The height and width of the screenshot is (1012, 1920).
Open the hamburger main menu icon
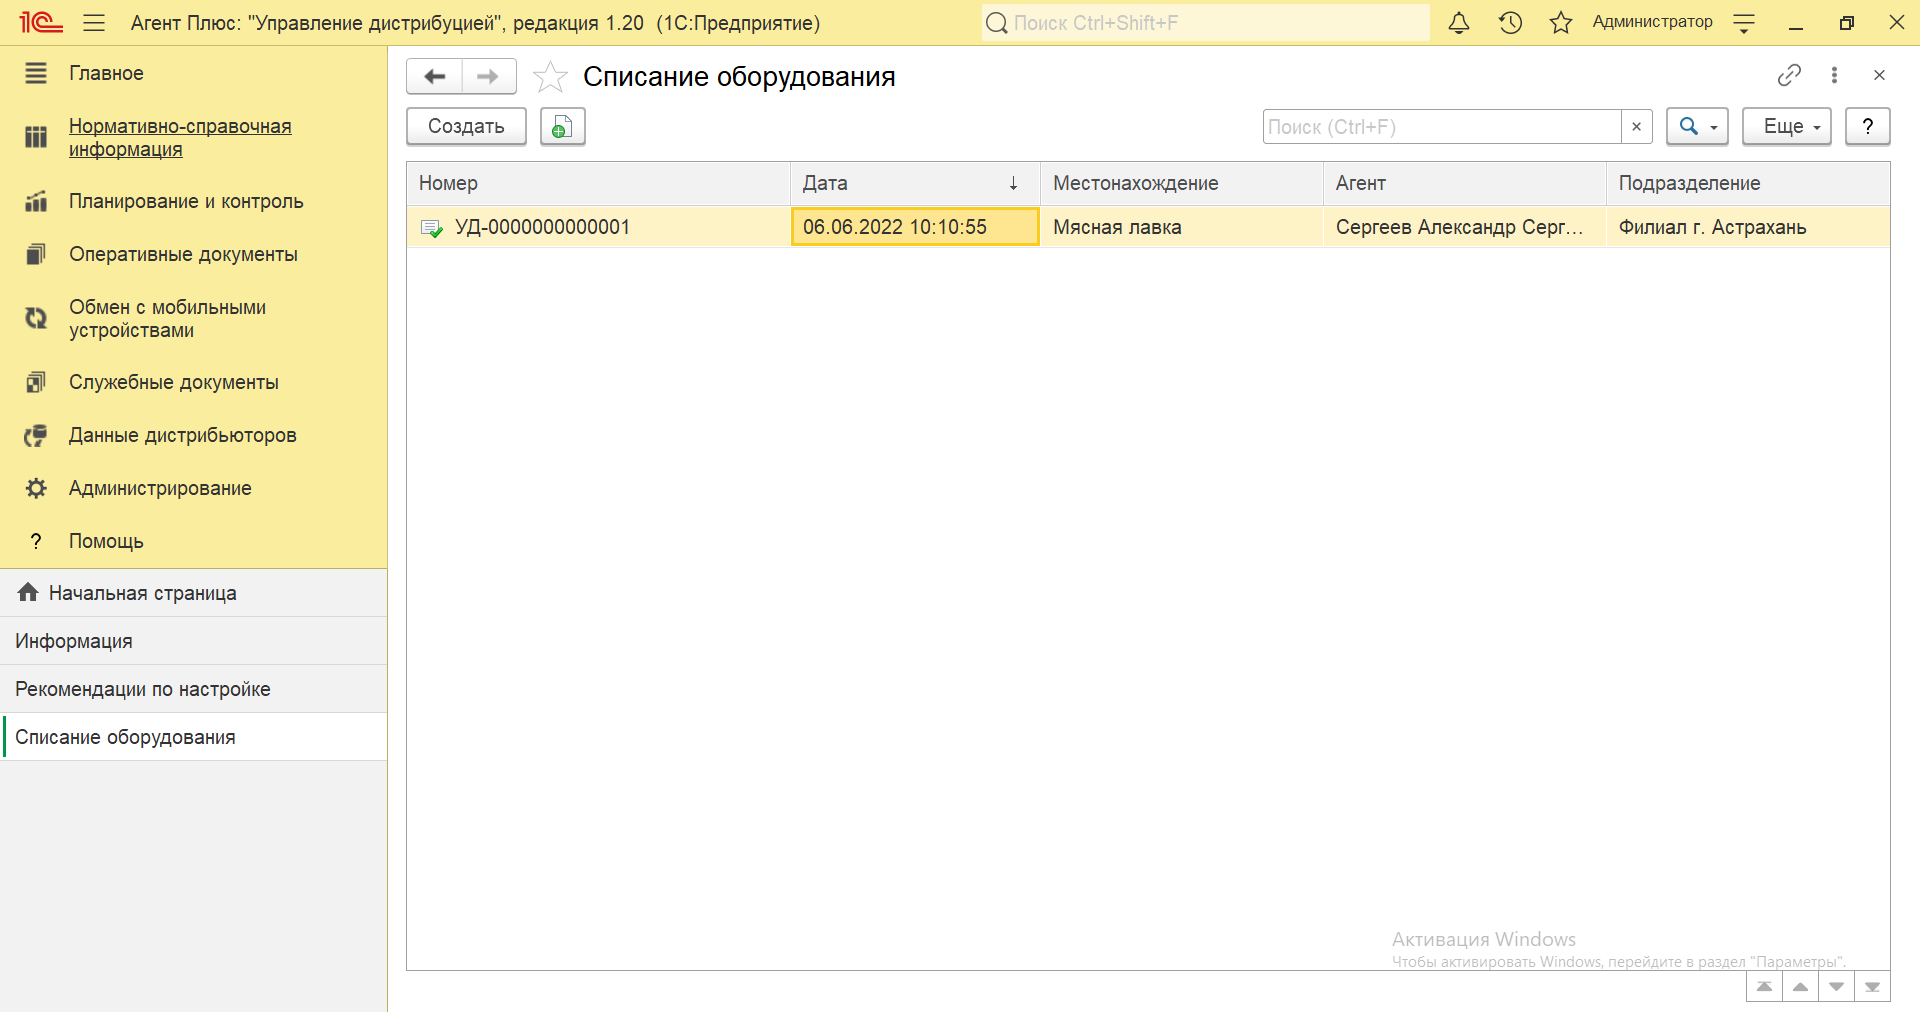(x=94, y=23)
